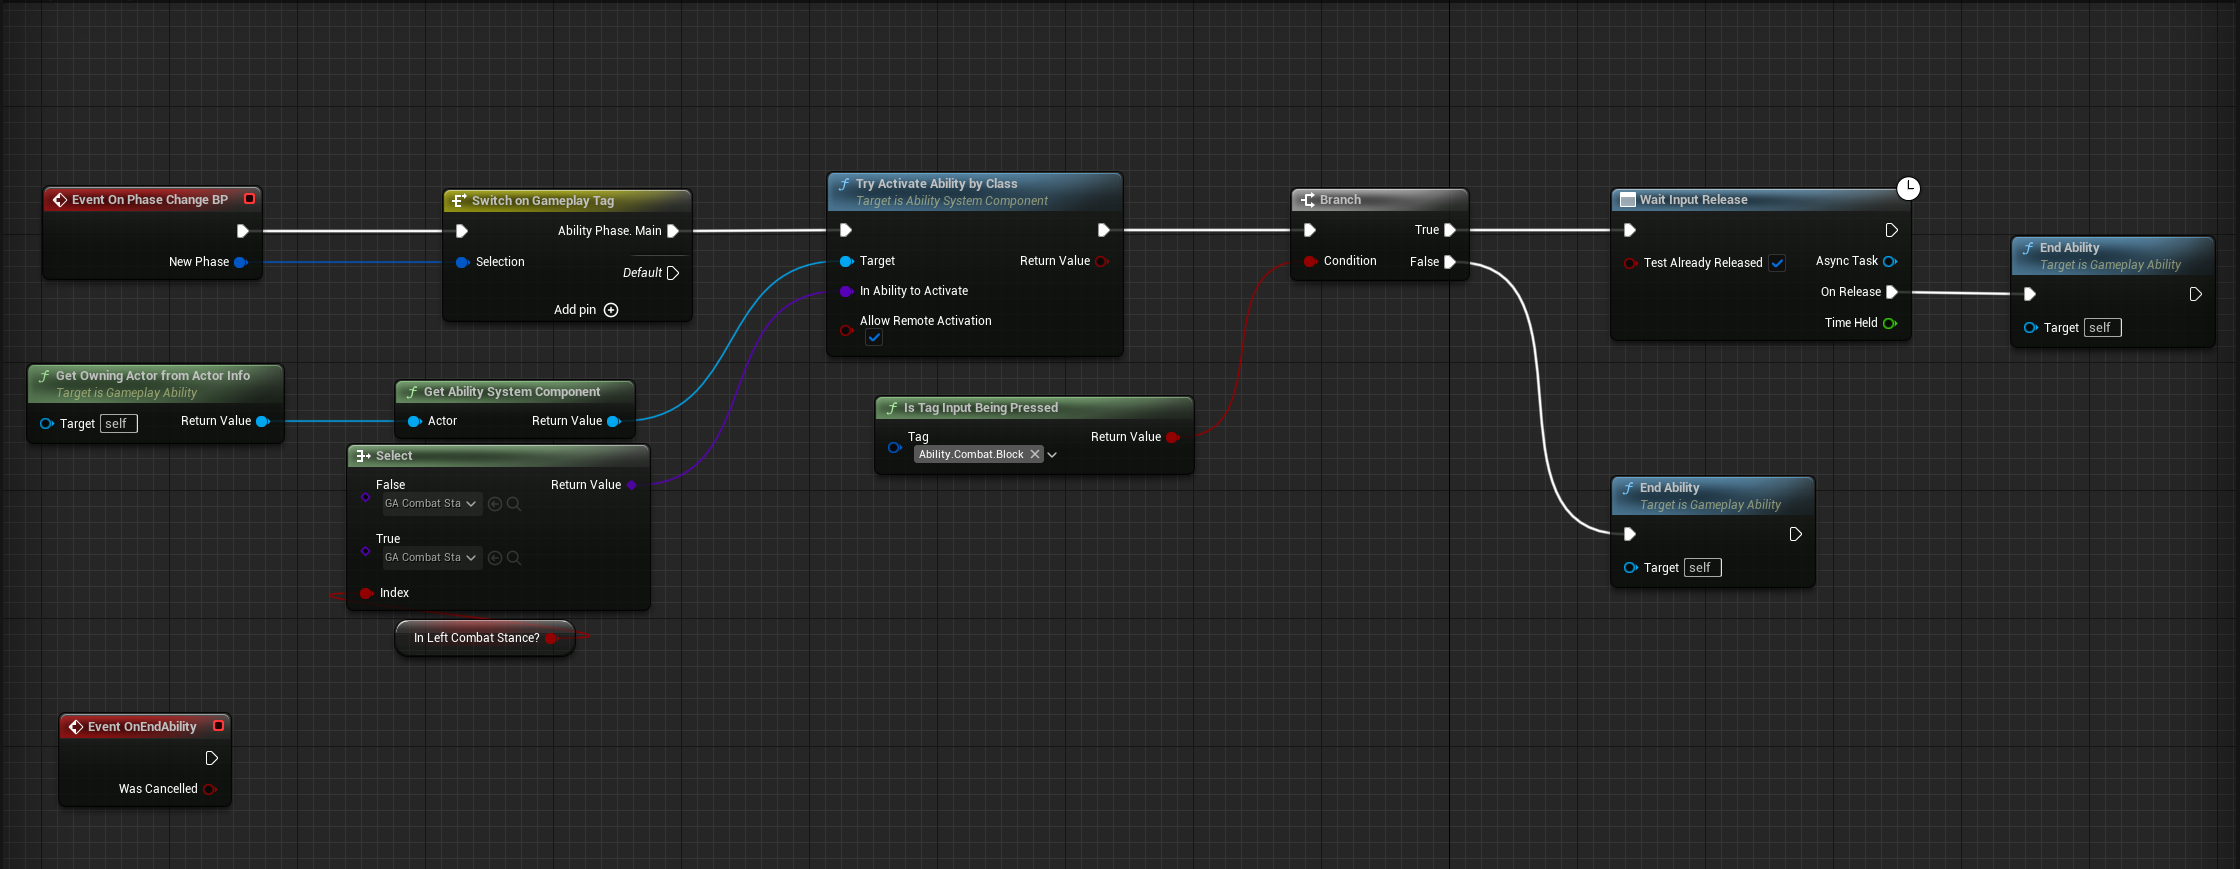Select the In Left Combat Stance? variable node
The width and height of the screenshot is (2240, 869).
[x=485, y=638]
